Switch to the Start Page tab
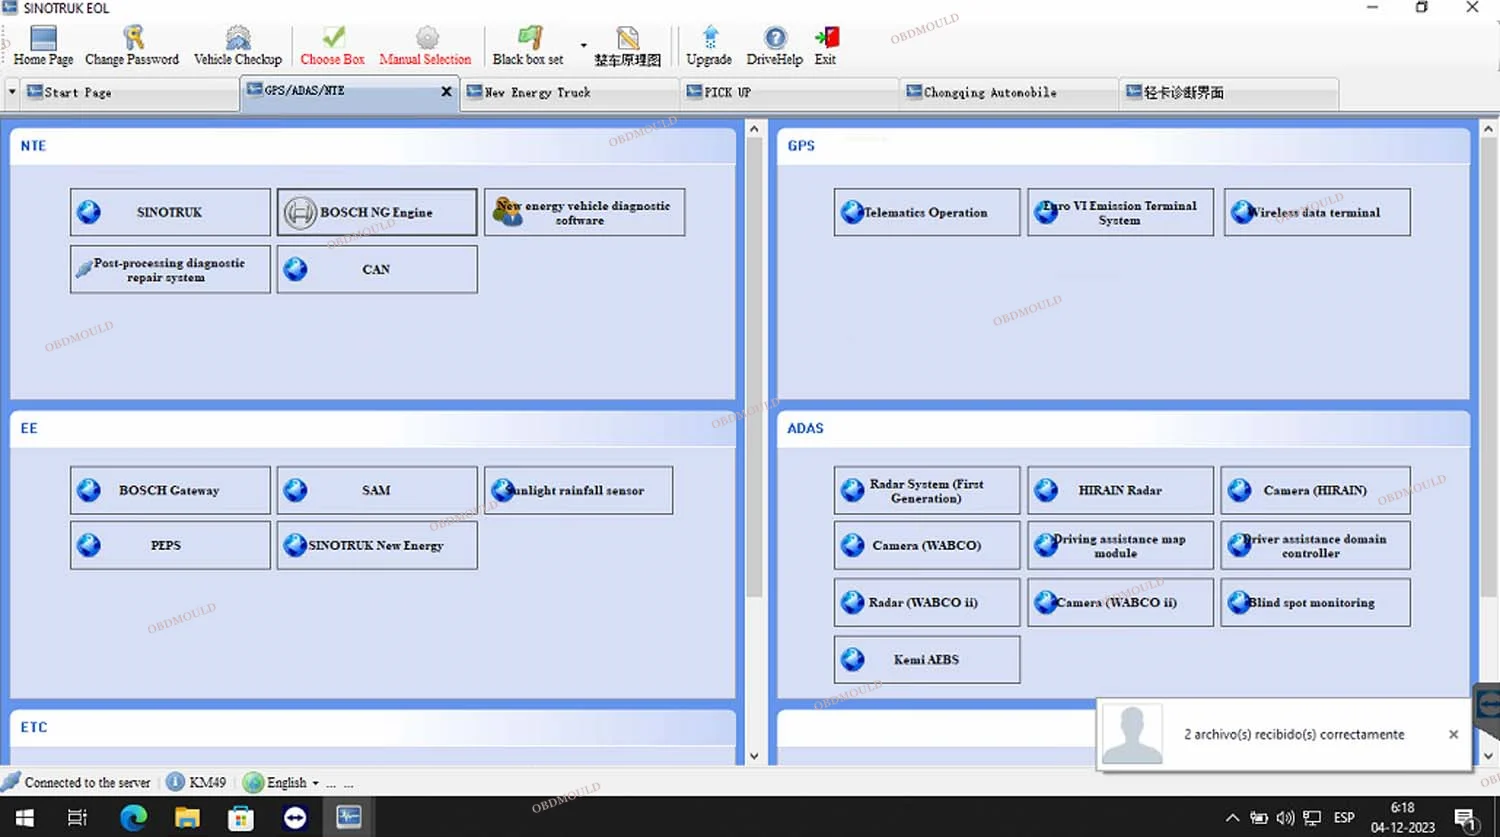Image resolution: width=1500 pixels, height=837 pixels. (130, 93)
